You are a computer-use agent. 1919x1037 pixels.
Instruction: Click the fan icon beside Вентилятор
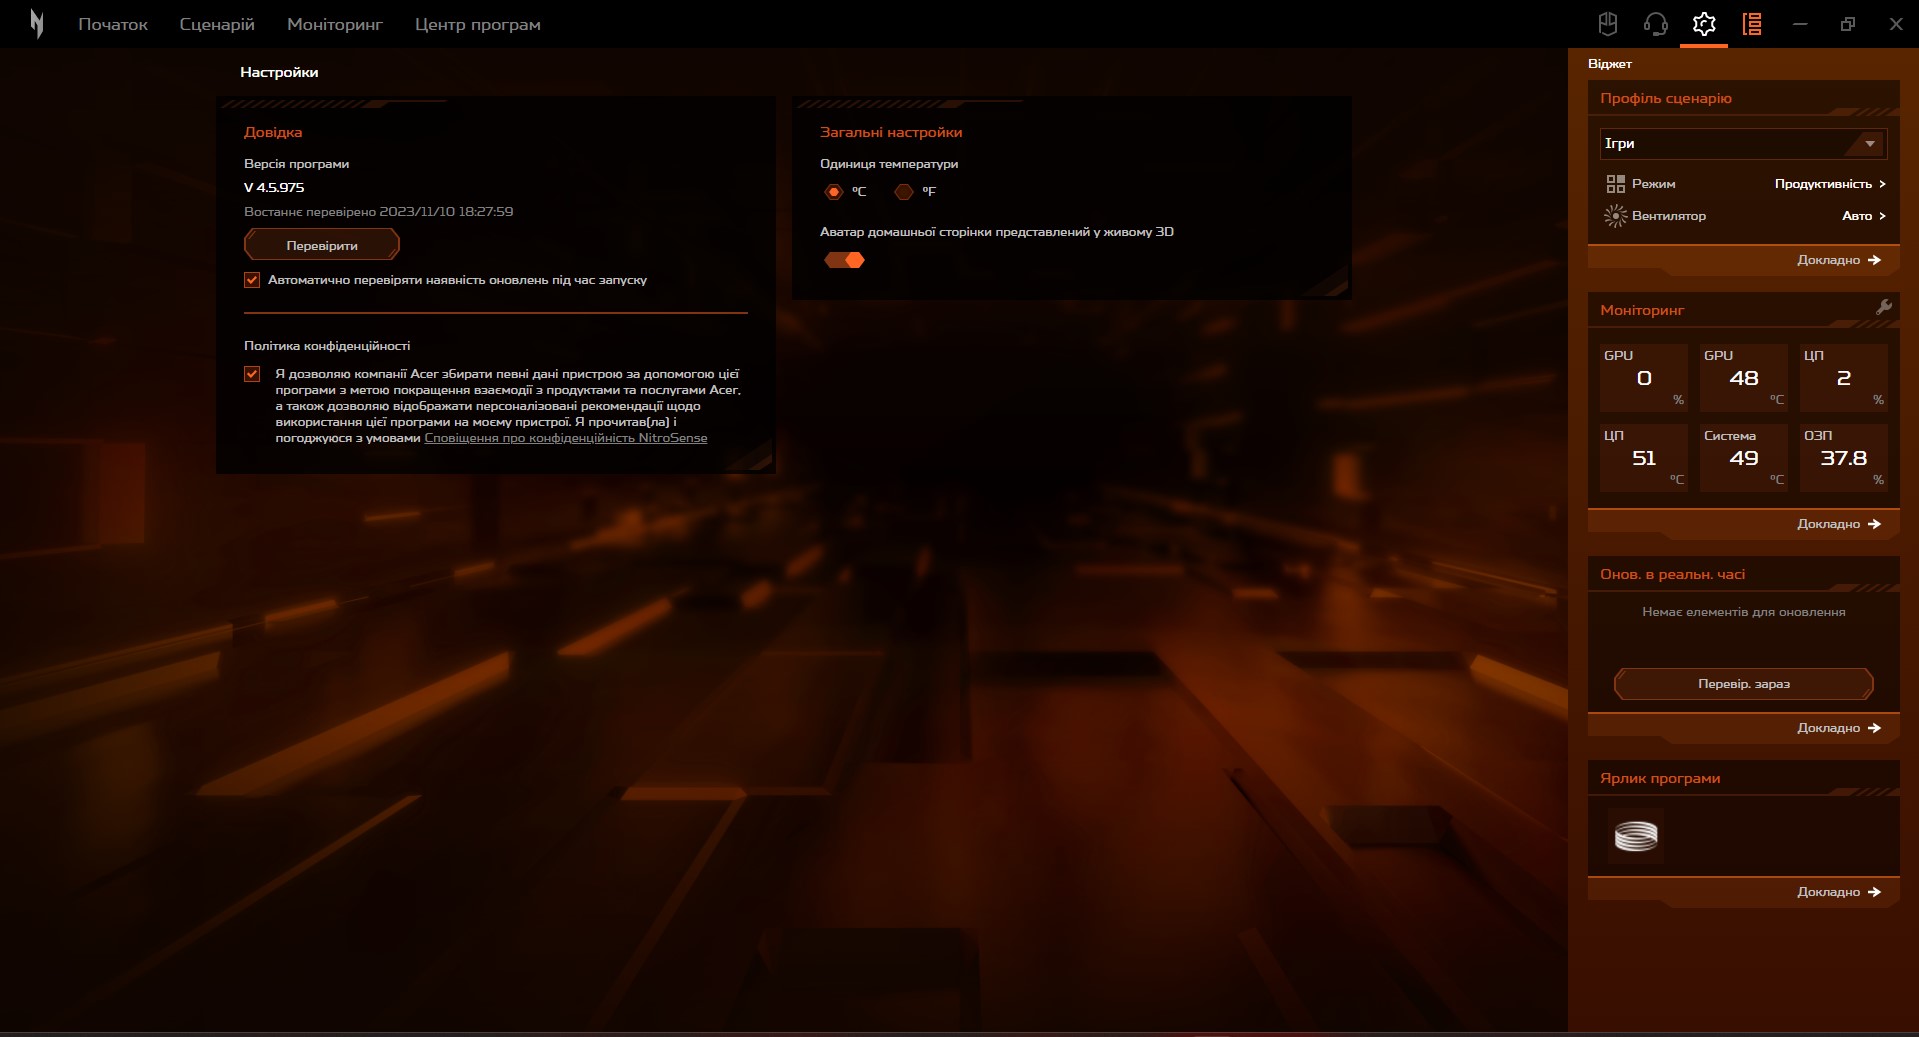point(1615,216)
